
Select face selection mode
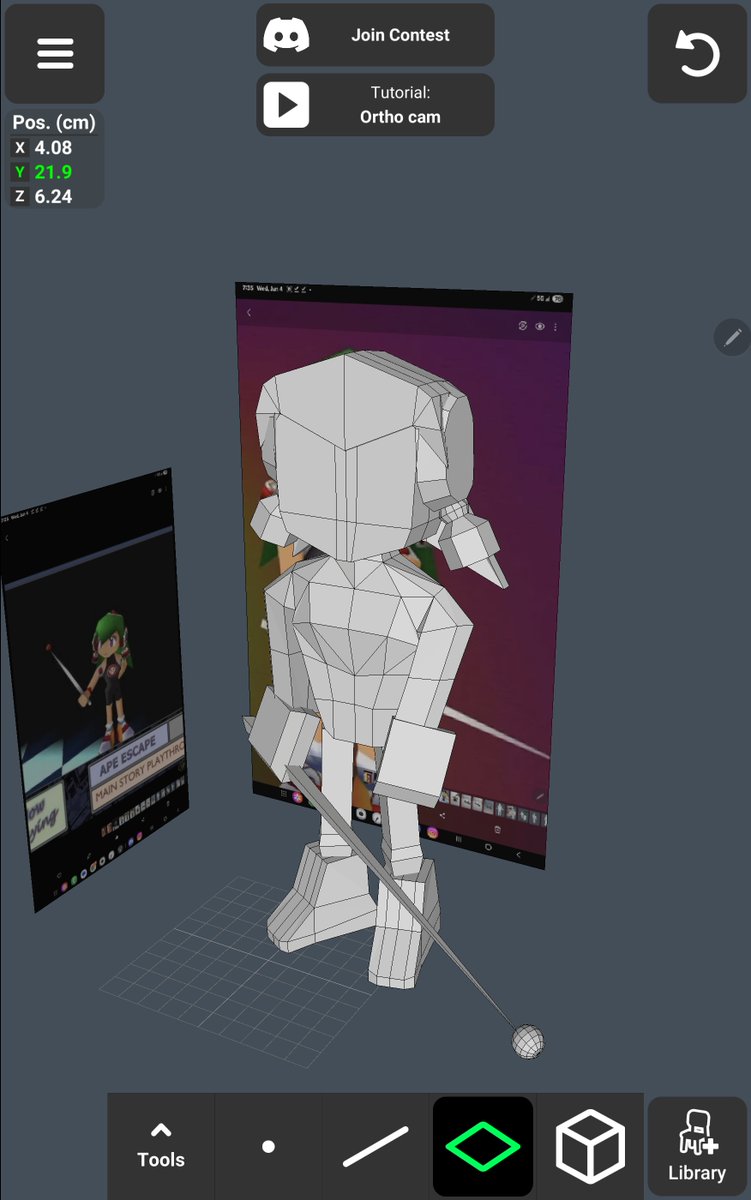[x=483, y=1146]
